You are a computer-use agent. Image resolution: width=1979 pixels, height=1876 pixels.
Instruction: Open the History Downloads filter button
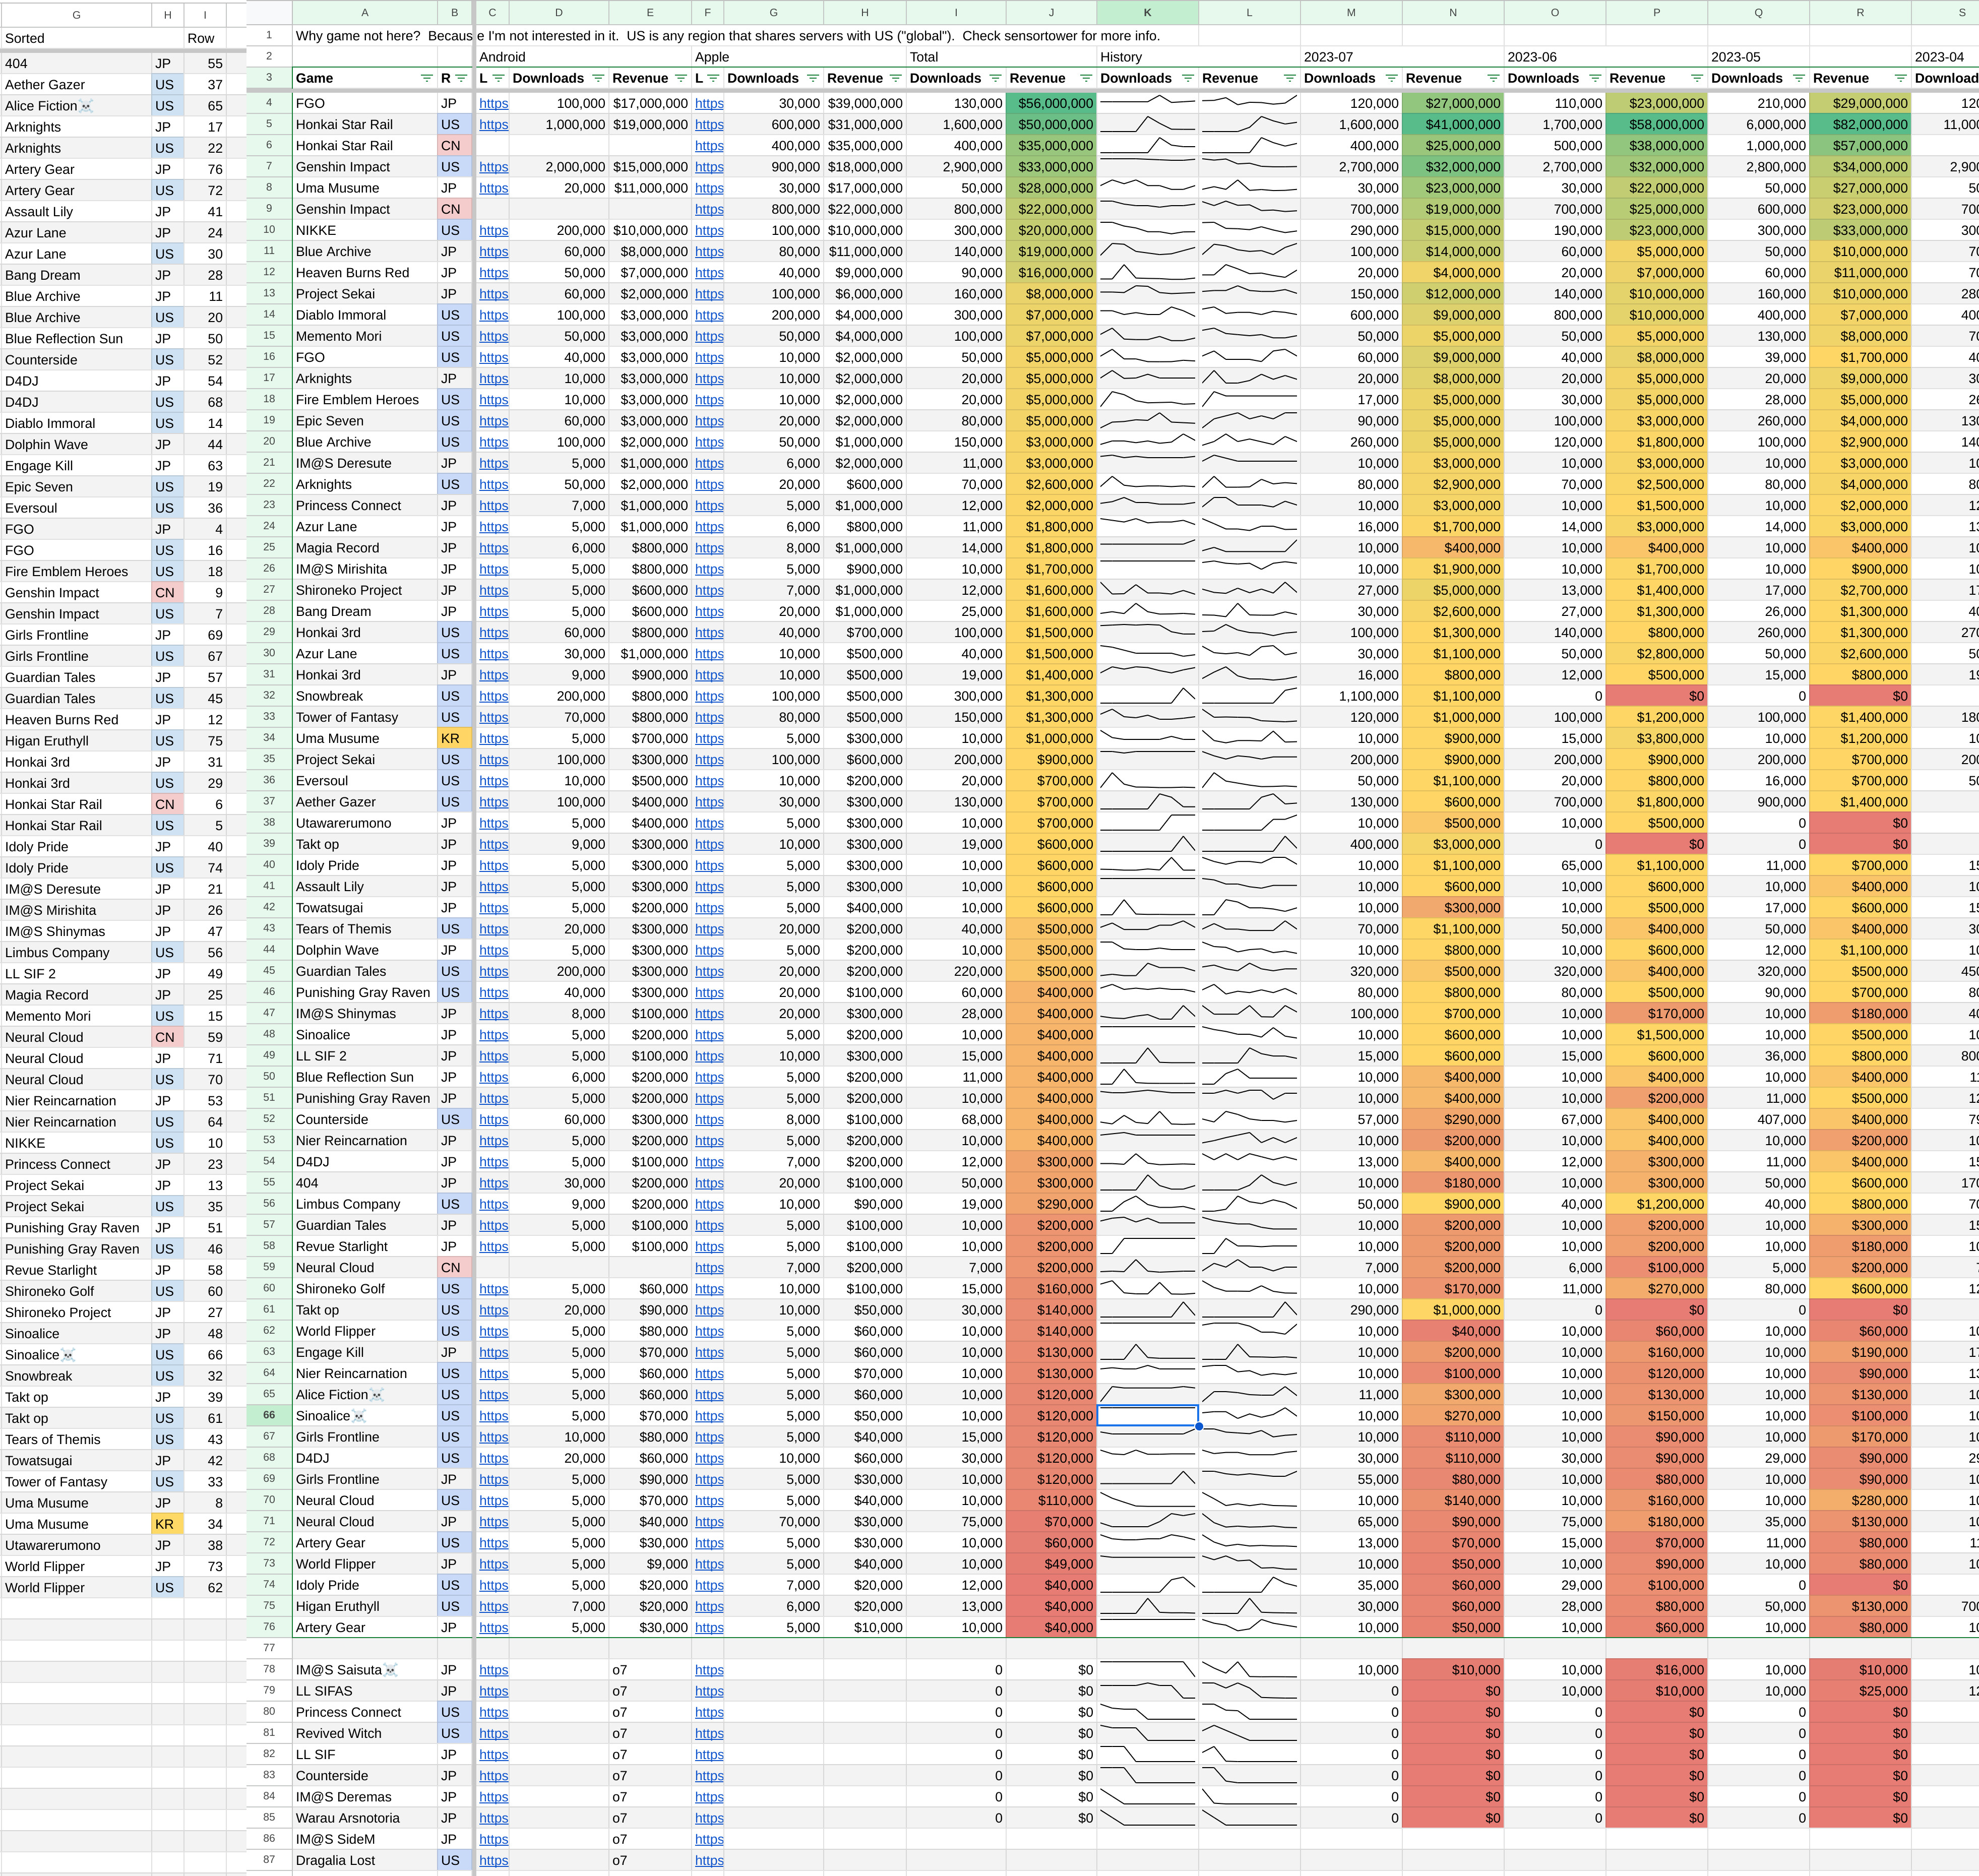(1188, 78)
